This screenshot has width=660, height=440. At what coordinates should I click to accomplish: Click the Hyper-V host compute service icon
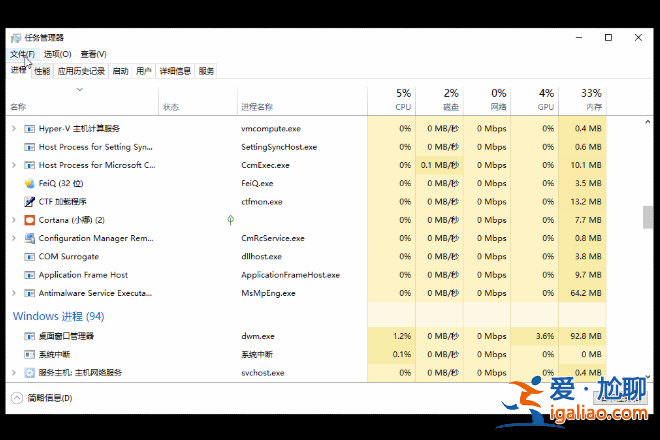click(29, 129)
